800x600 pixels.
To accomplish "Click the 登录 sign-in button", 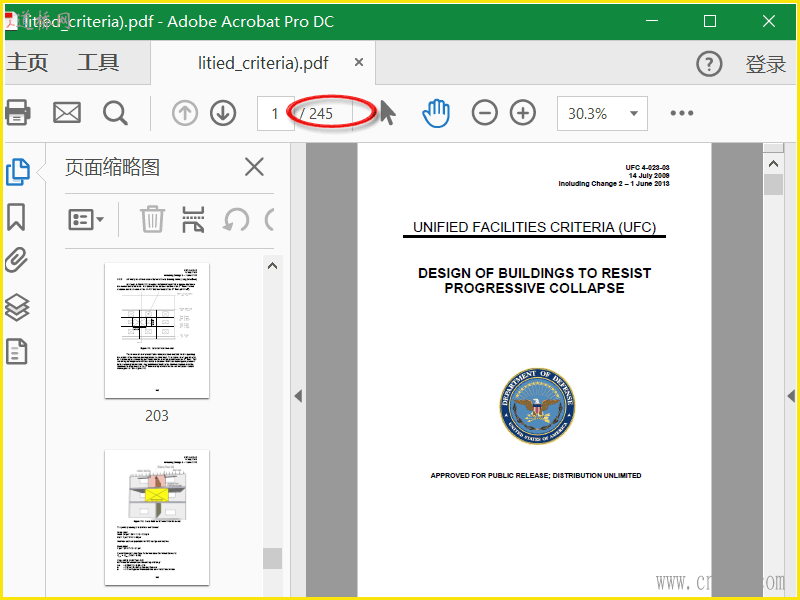I will pos(765,64).
